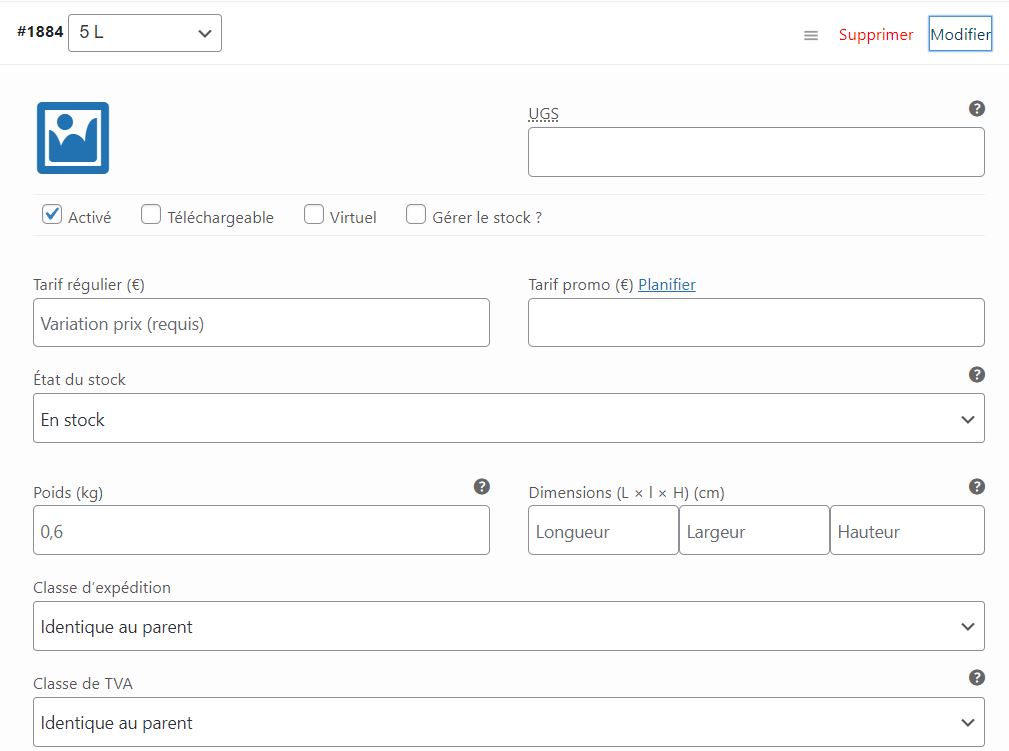This screenshot has height=751, width=1009.
Task: Click the help icon for État du stock
Action: pyautogui.click(x=977, y=374)
